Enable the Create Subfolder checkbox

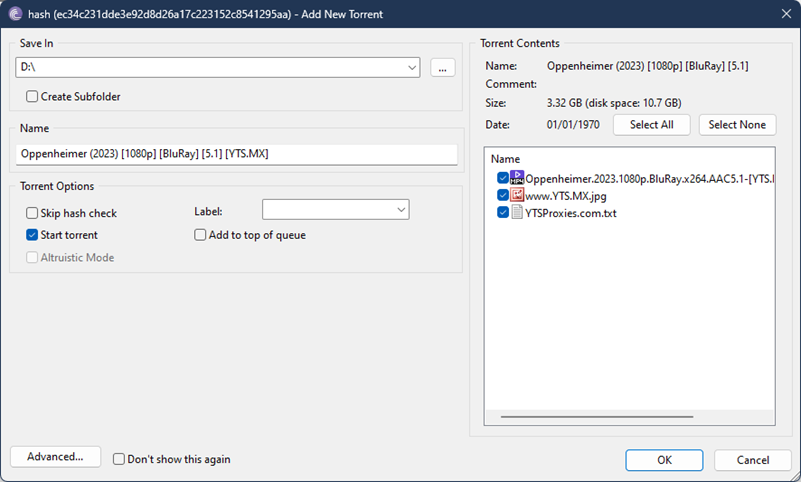32,96
